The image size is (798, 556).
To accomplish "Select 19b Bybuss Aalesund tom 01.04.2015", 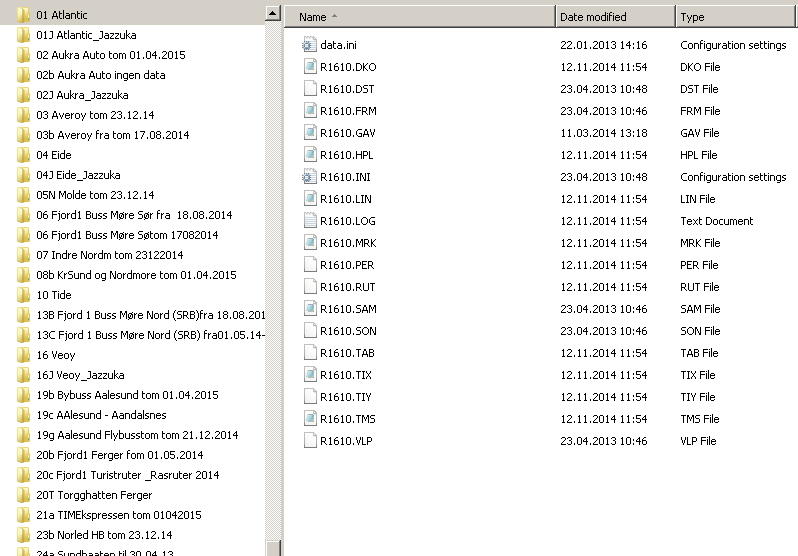I will pos(127,395).
